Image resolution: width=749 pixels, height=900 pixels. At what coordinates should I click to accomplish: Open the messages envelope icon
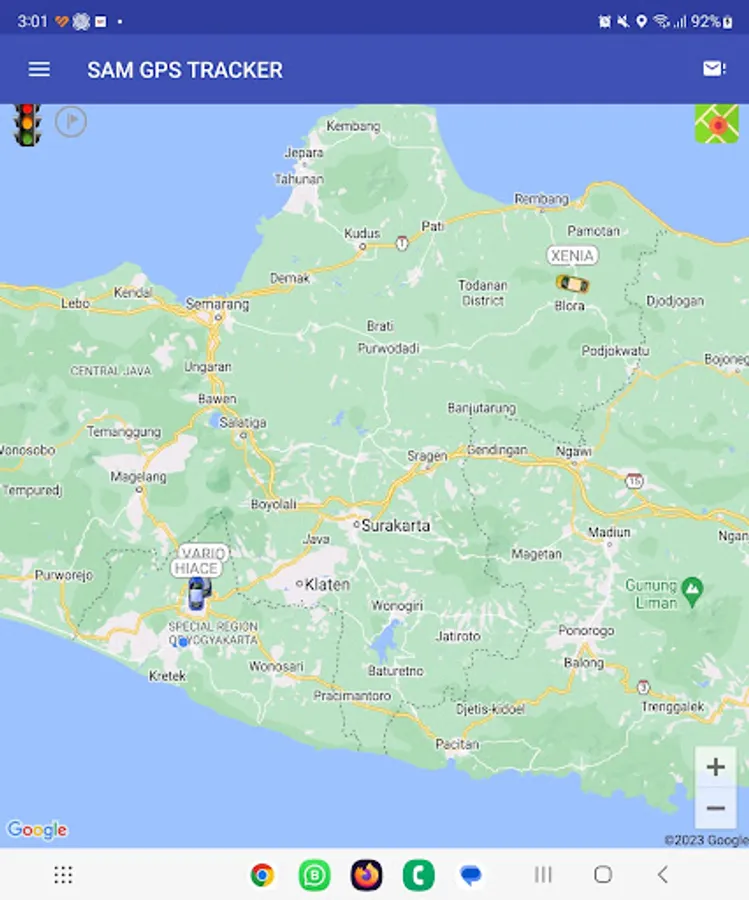(714, 69)
